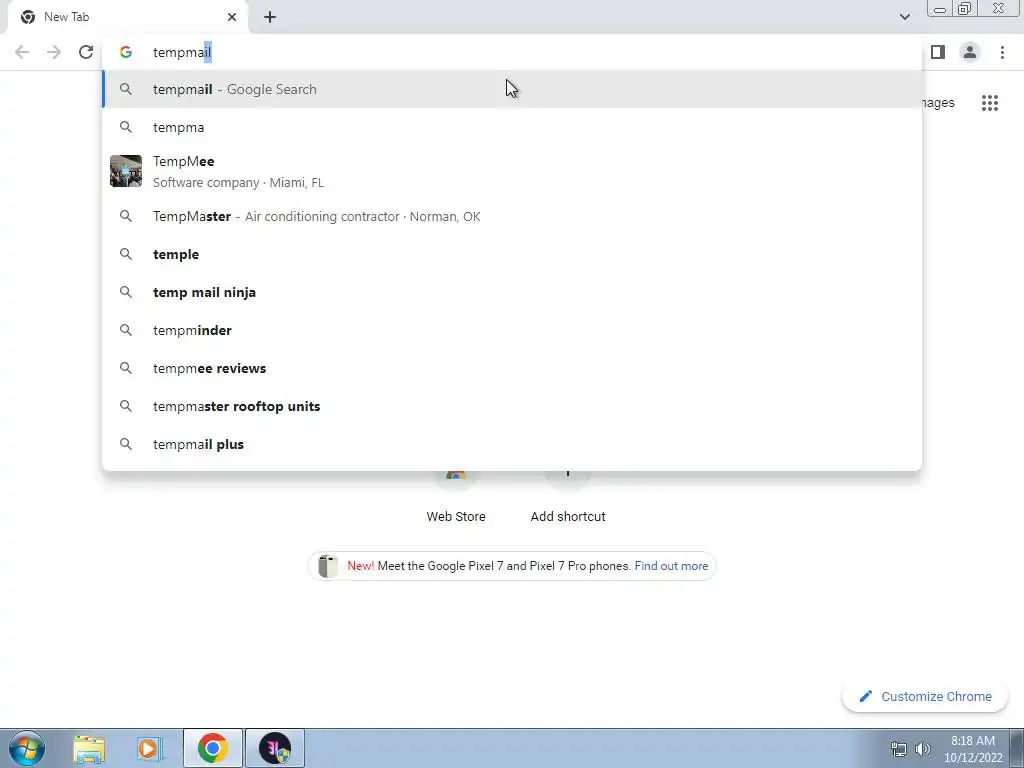Image resolution: width=1024 pixels, height=768 pixels.
Task: Click the Customize Chrome button
Action: (925, 696)
